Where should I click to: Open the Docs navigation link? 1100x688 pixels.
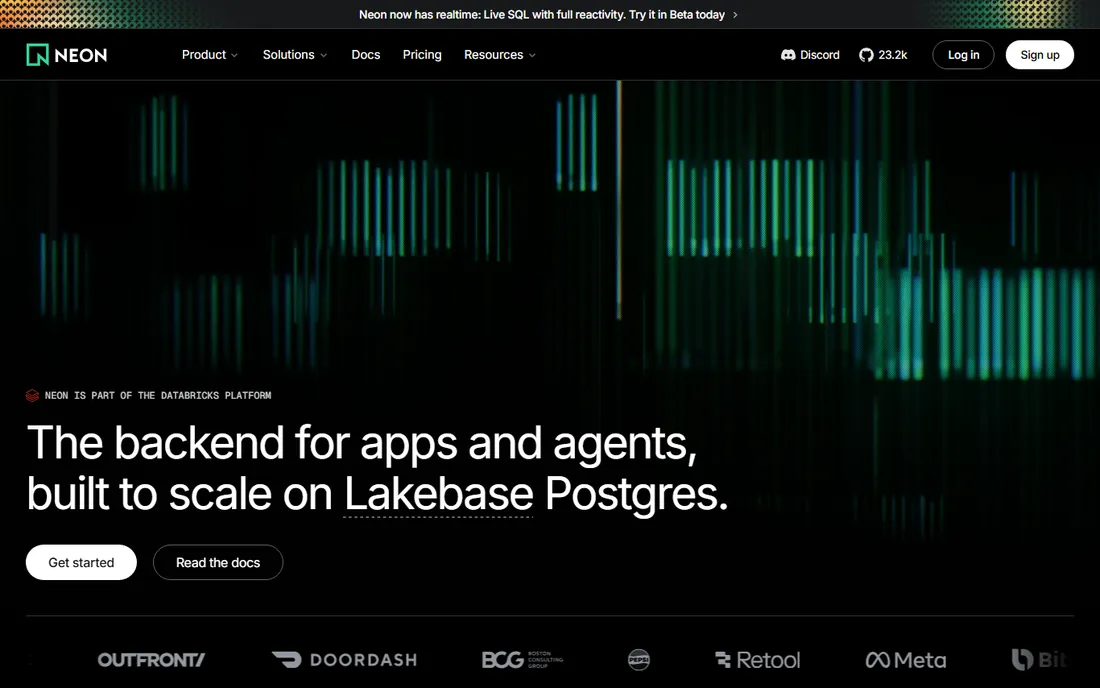click(365, 55)
